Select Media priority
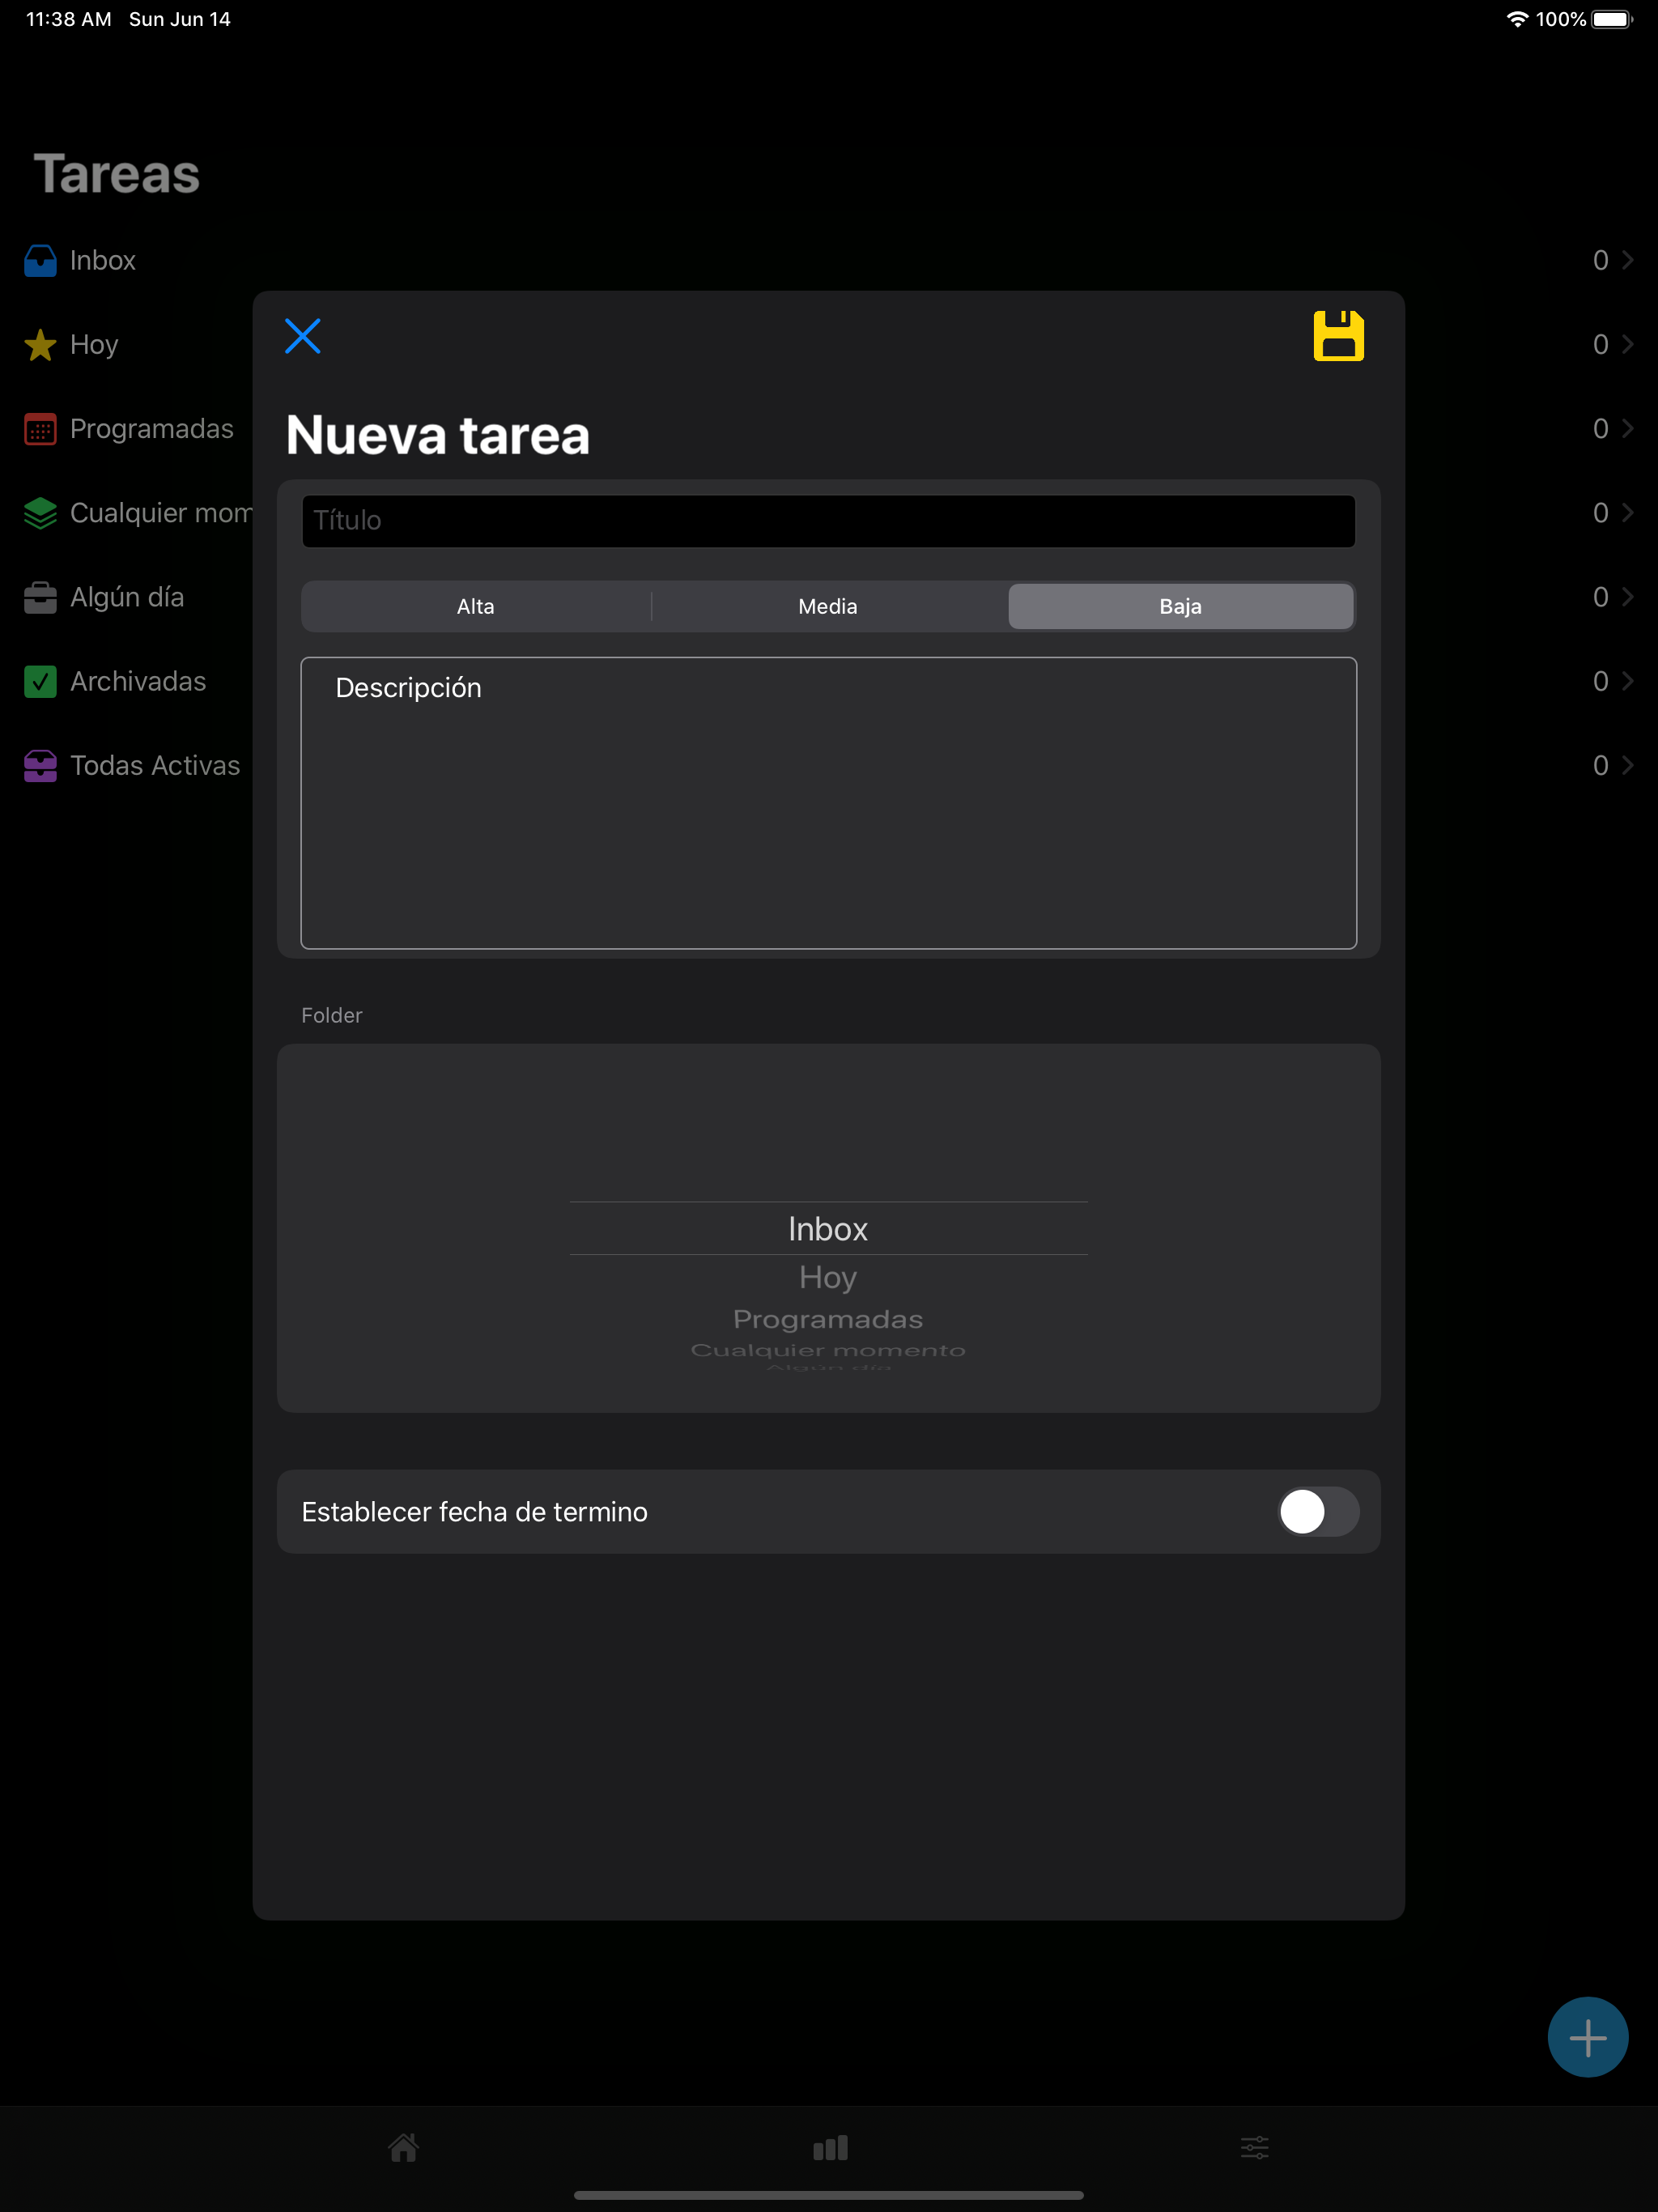This screenshot has width=1658, height=2212. click(x=828, y=606)
